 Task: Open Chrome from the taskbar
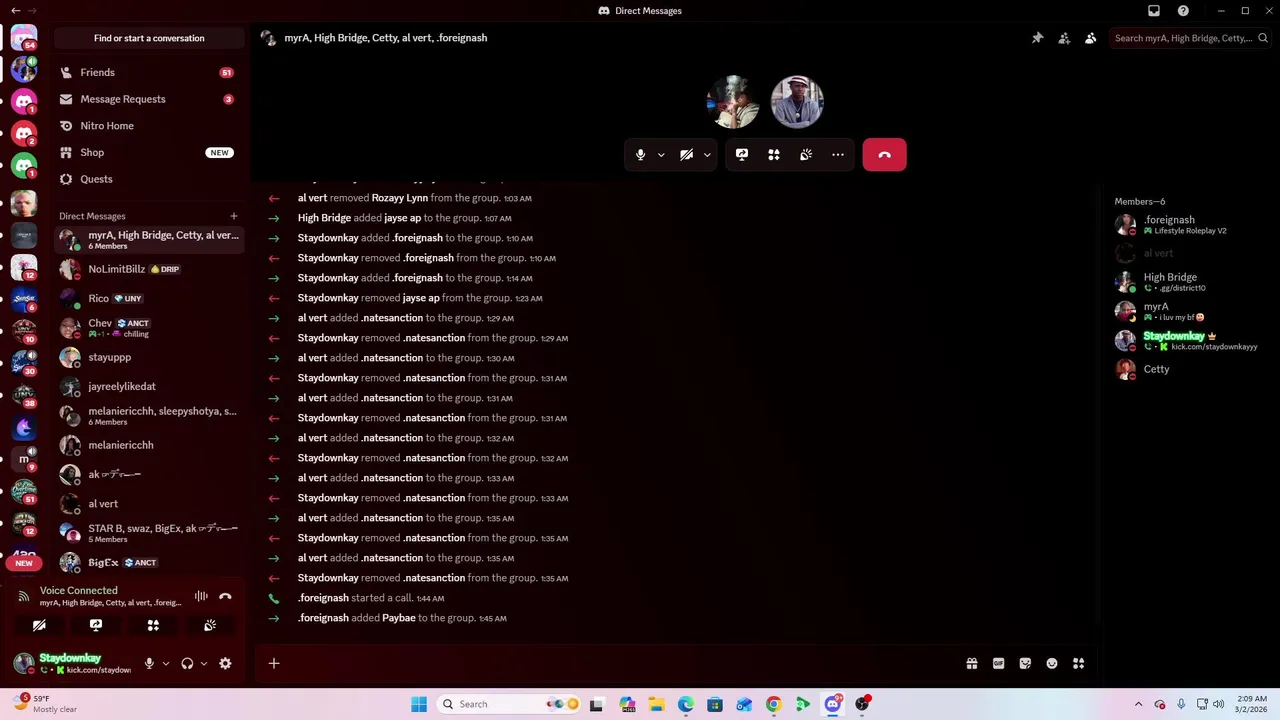tap(773, 704)
